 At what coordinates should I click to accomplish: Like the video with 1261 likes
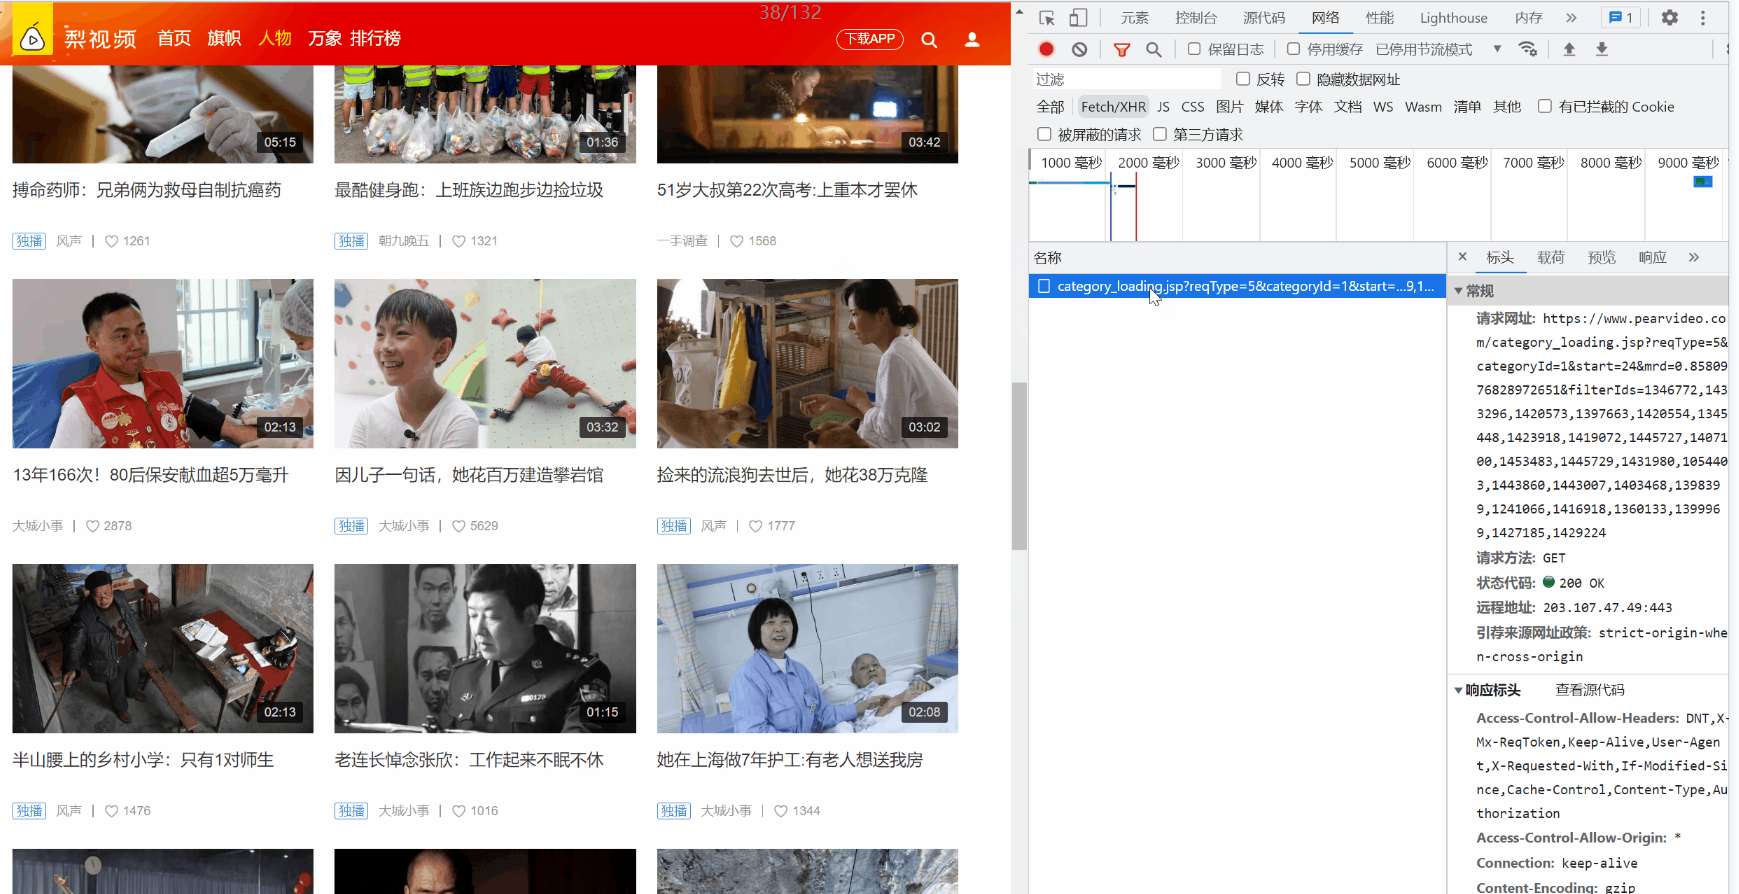click(x=111, y=241)
